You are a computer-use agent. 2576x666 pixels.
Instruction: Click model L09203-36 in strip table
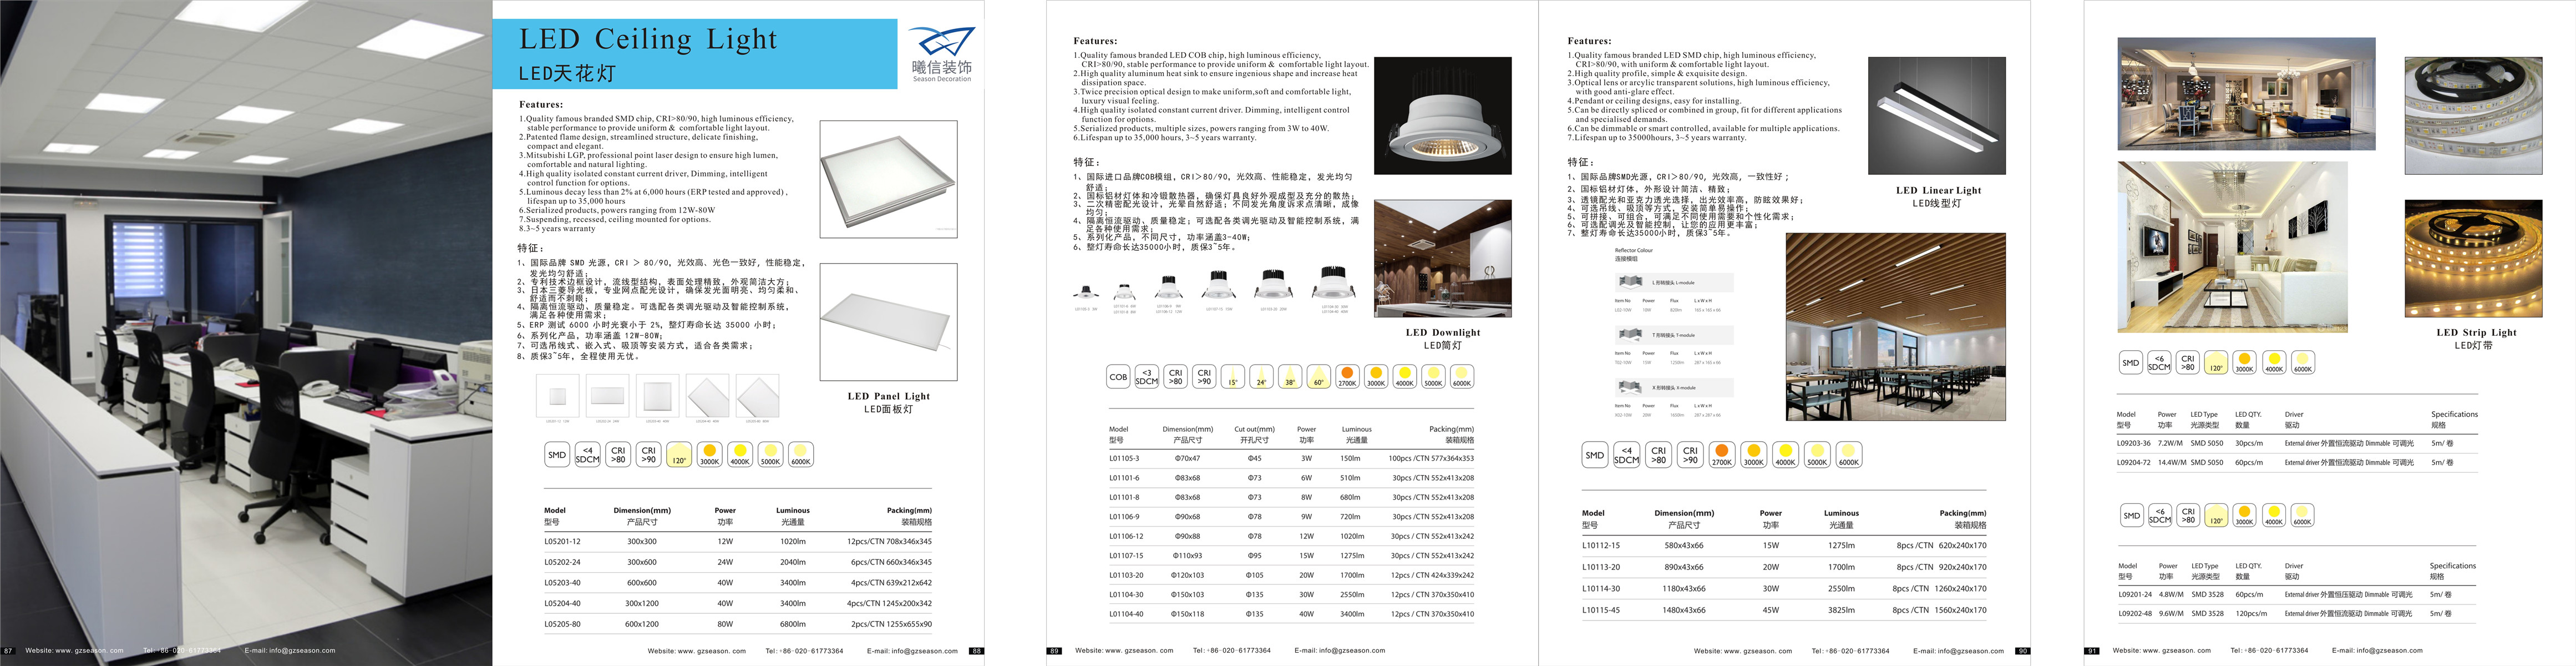point(2134,443)
